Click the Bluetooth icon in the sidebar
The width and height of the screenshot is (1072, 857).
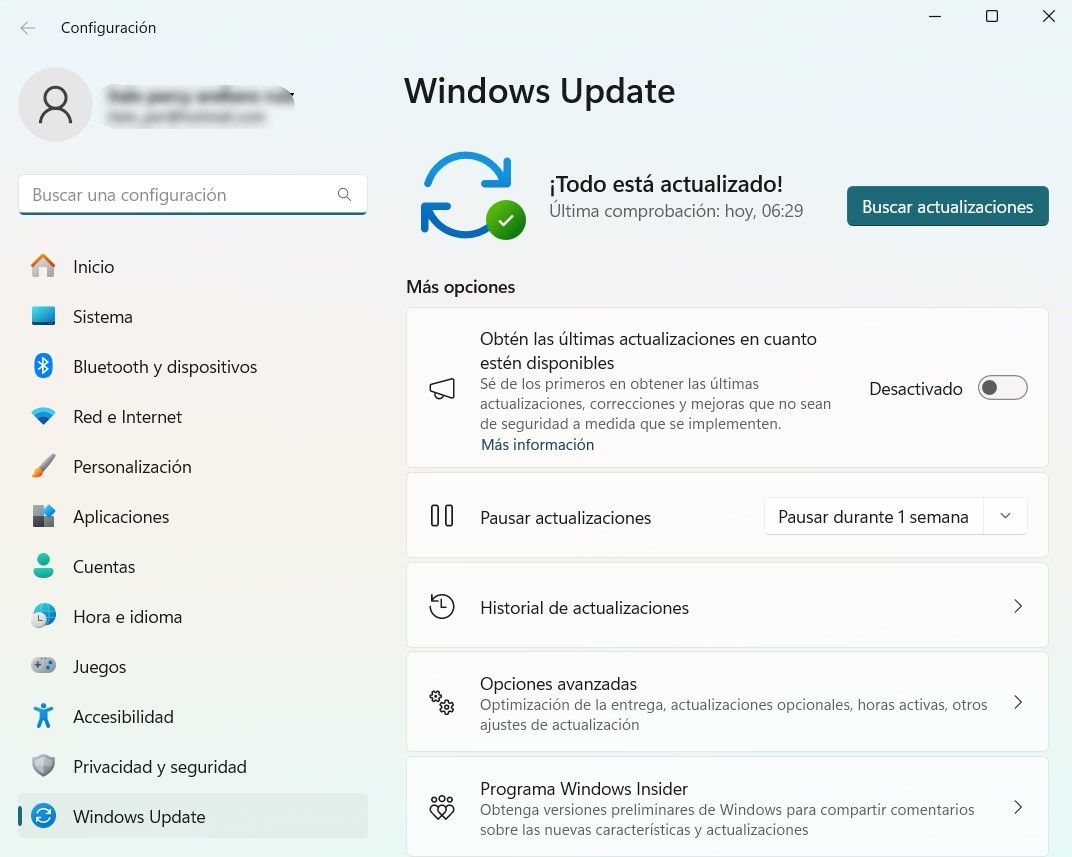[x=43, y=366]
